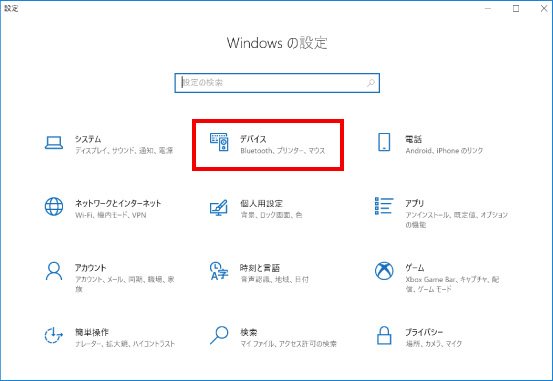Screen dimensions: 553x381
Task: Open the システム laptop icon
Action: (54, 143)
